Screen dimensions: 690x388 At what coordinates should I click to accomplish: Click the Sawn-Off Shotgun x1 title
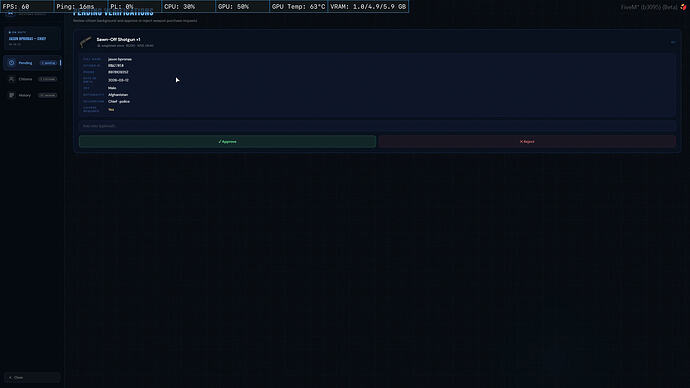[x=118, y=39]
